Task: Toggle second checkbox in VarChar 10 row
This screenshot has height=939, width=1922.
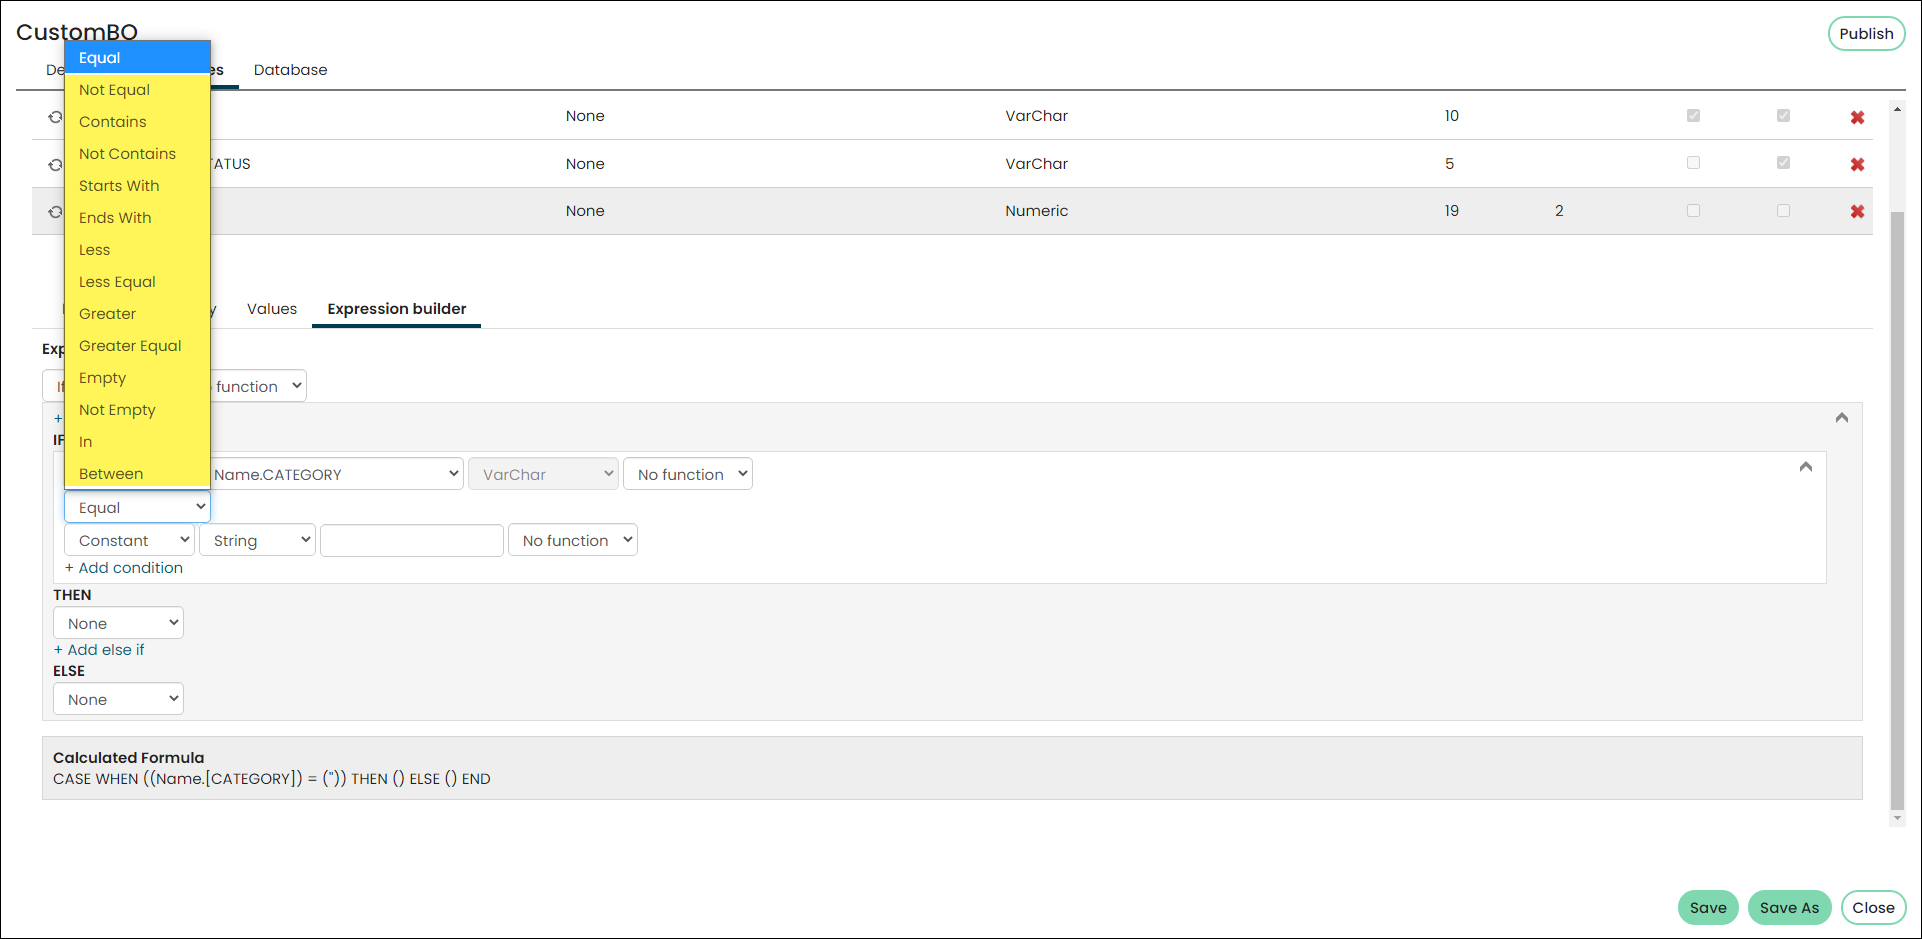Action: coord(1783,116)
